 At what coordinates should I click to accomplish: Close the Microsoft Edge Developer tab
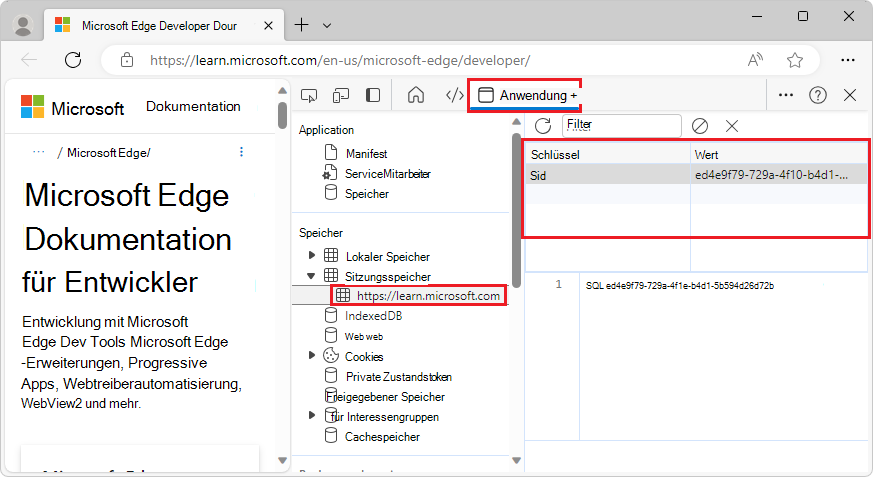tap(268, 26)
